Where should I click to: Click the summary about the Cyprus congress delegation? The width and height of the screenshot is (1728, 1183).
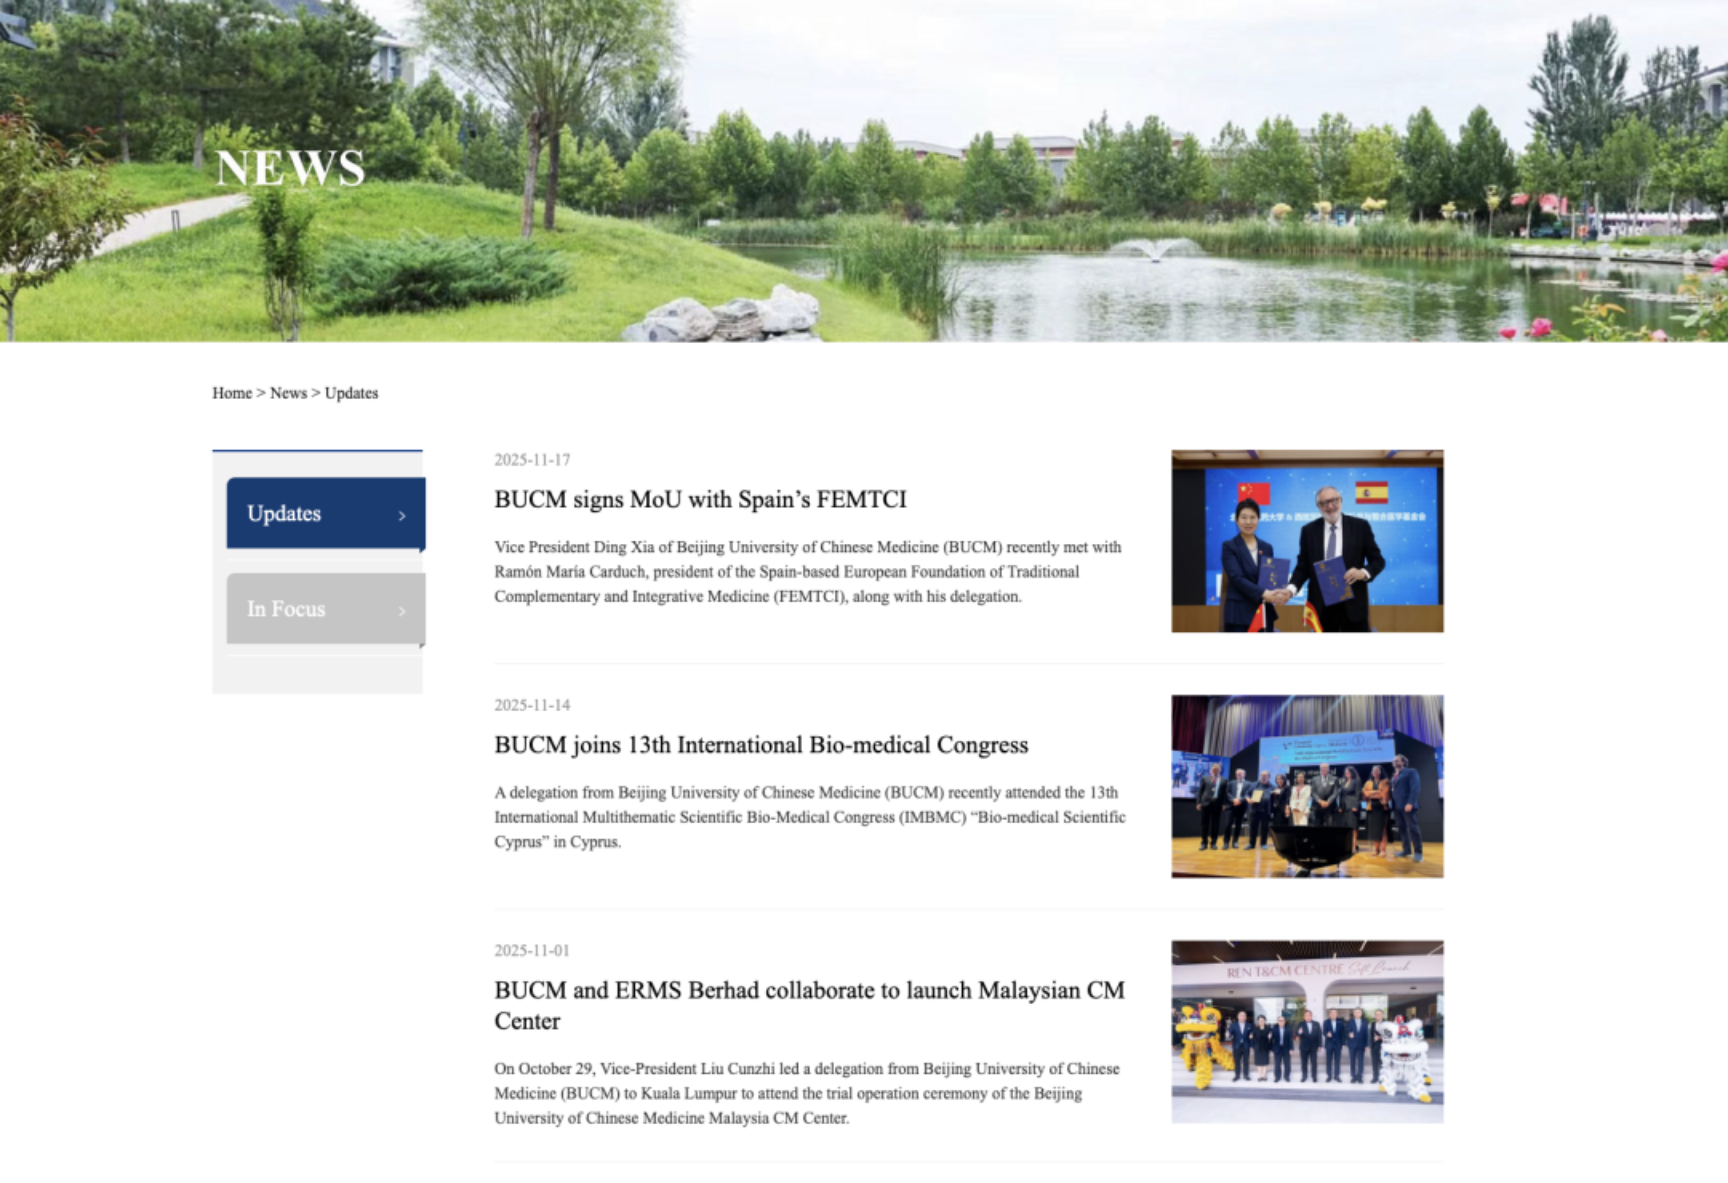810,817
